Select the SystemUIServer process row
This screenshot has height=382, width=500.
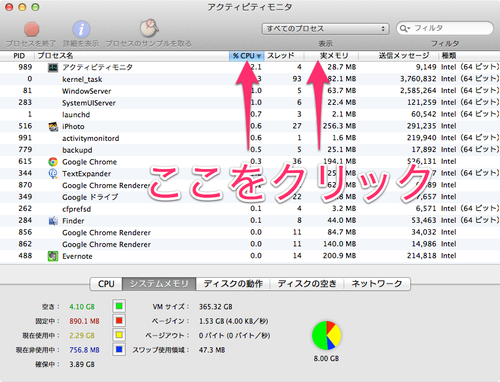(x=250, y=103)
